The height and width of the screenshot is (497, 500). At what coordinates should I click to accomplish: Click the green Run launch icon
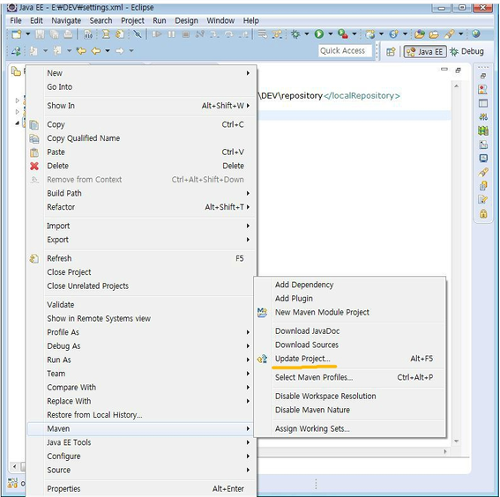pos(319,34)
